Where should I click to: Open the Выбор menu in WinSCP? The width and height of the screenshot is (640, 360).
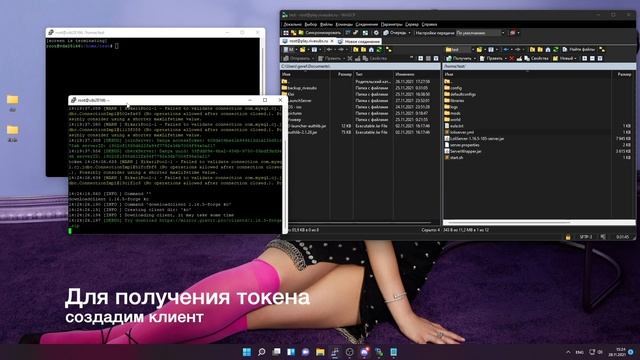coord(311,24)
